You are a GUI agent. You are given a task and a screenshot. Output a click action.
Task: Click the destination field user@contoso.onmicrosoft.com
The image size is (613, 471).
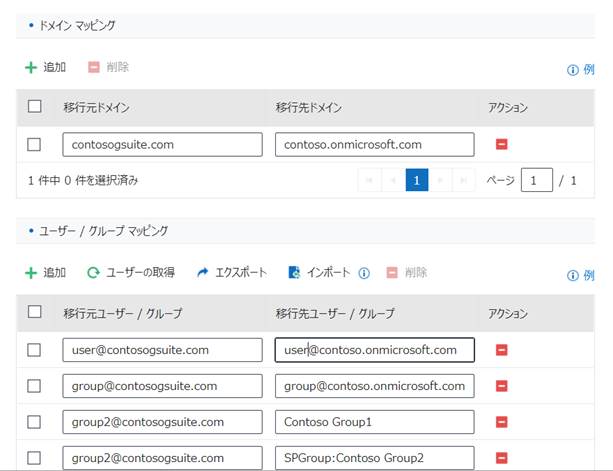pyautogui.click(x=375, y=350)
